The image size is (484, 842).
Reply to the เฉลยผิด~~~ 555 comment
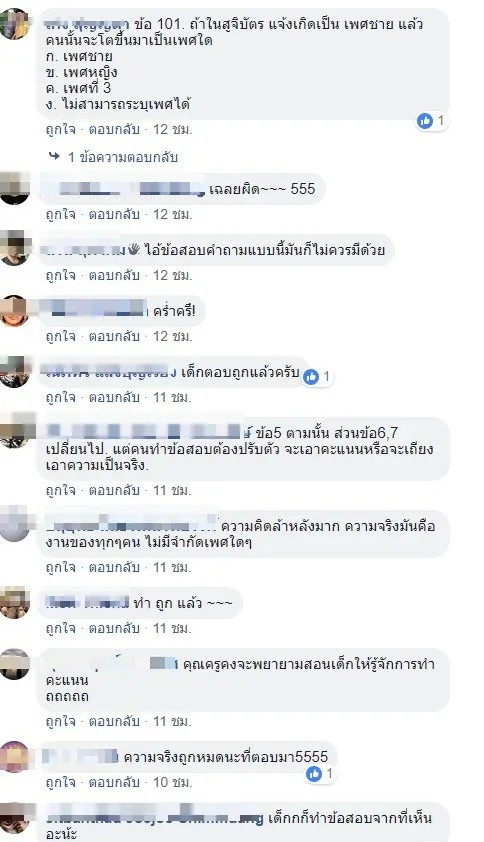(x=114, y=214)
